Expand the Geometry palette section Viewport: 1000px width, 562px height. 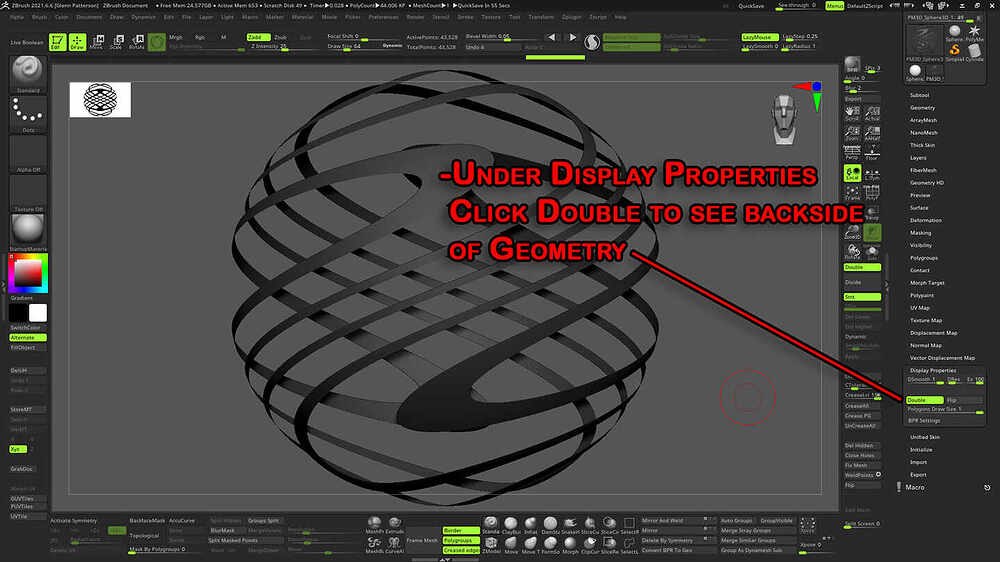pyautogui.click(x=923, y=108)
